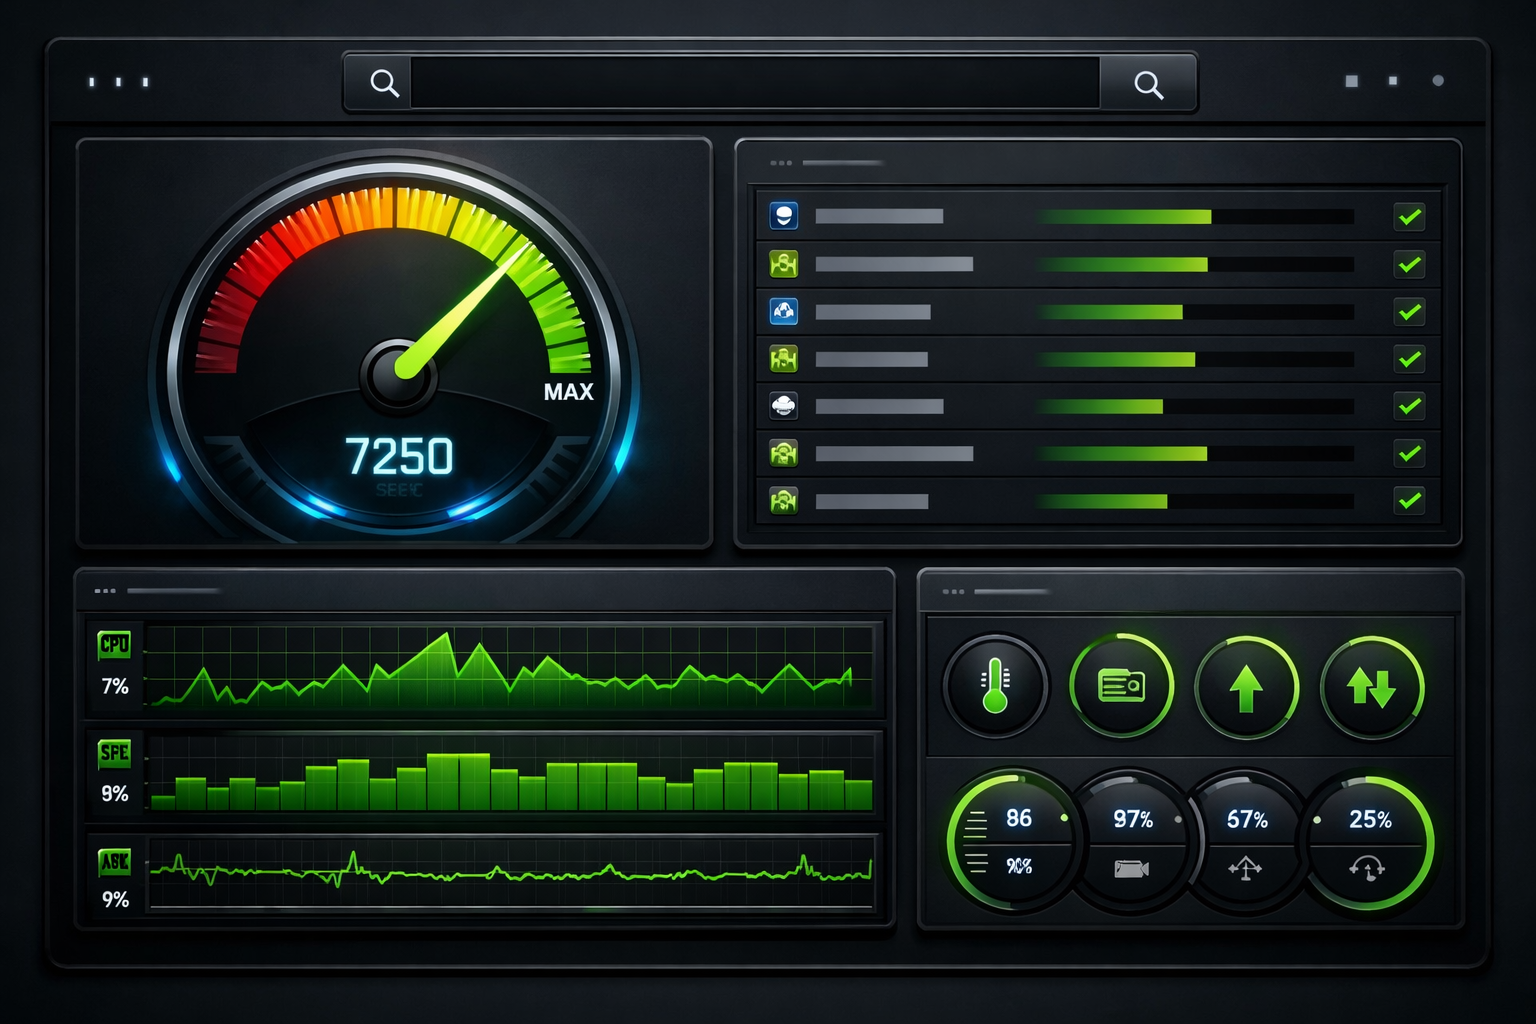
Task: Open the memory card status icon
Action: pyautogui.click(x=1121, y=686)
